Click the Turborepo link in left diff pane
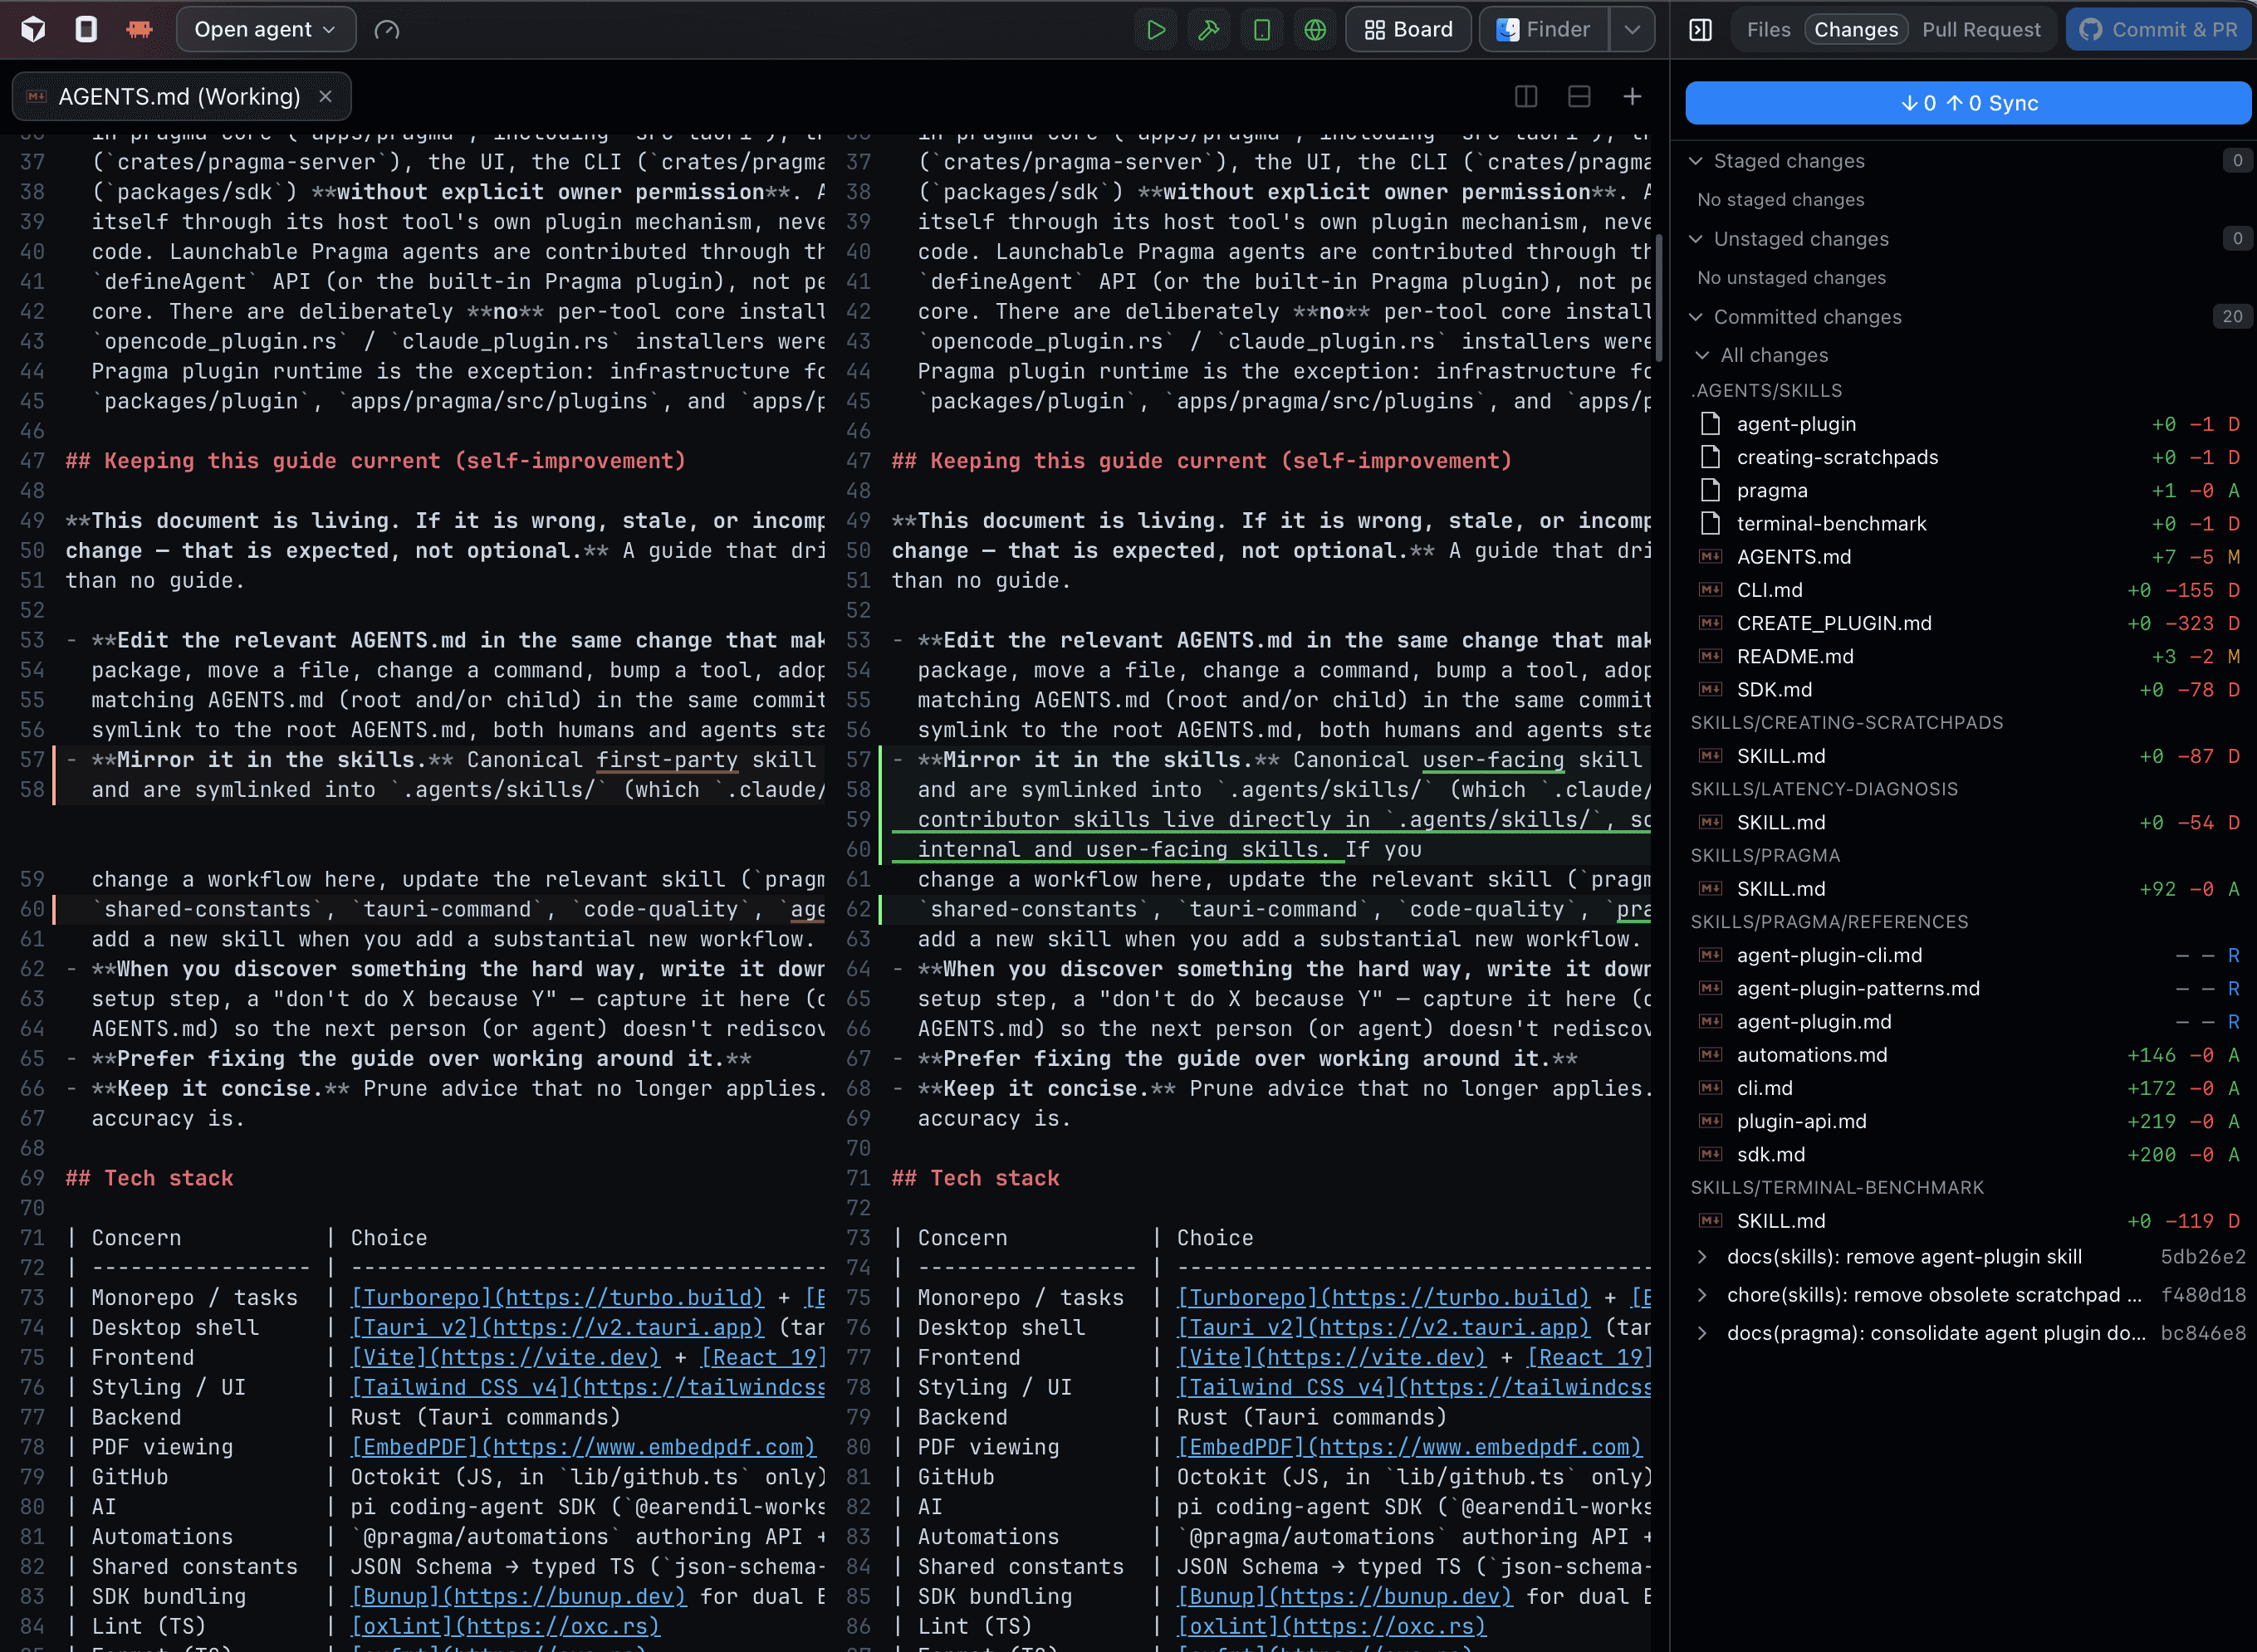 click(x=557, y=1297)
